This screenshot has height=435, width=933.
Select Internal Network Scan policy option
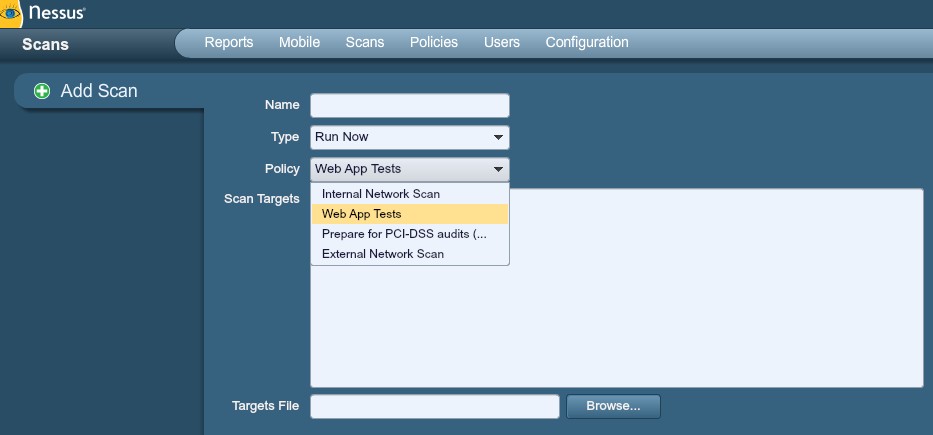tap(410, 194)
